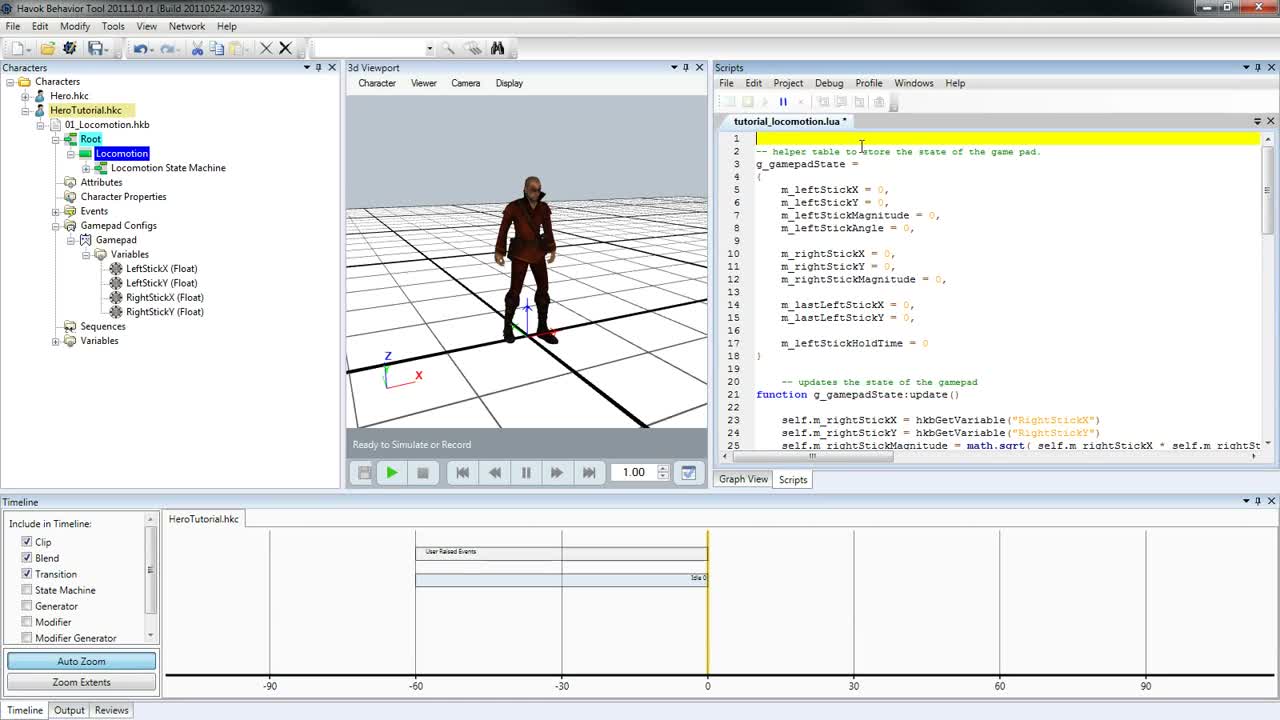This screenshot has height=720, width=1280.
Task: Enable the State Machine timeline checkbox
Action: click(x=27, y=590)
